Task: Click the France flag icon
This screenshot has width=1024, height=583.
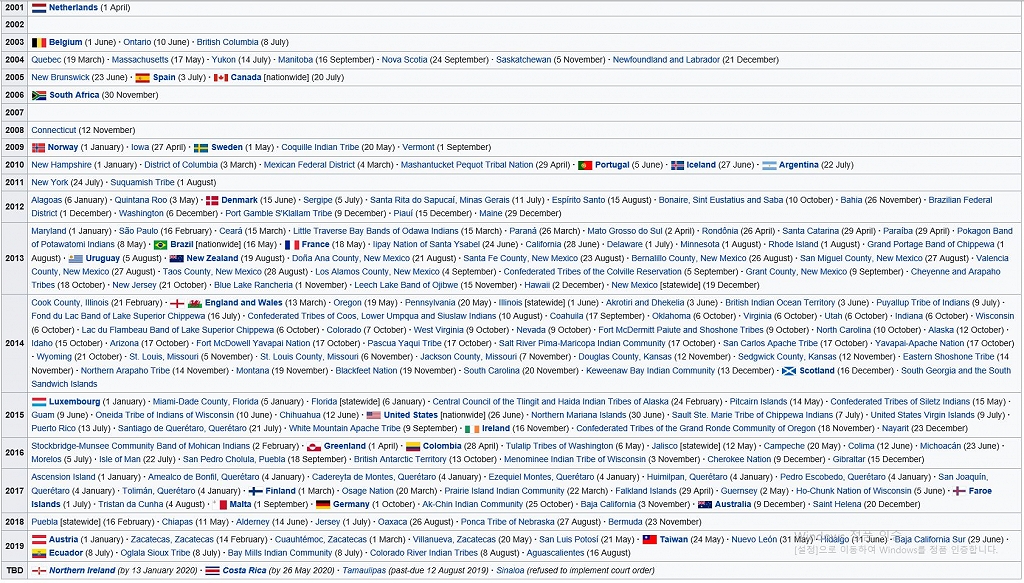Action: click(292, 245)
